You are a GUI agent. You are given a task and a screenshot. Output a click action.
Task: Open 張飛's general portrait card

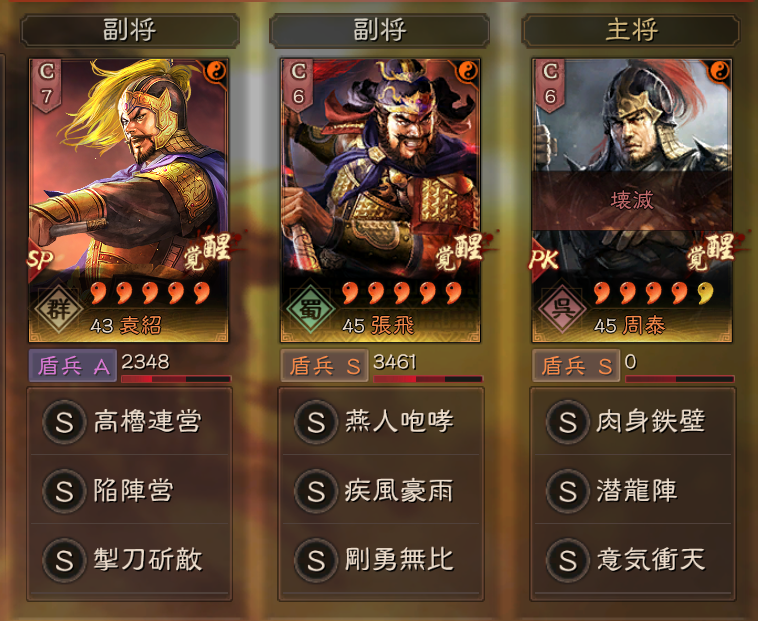click(x=380, y=200)
